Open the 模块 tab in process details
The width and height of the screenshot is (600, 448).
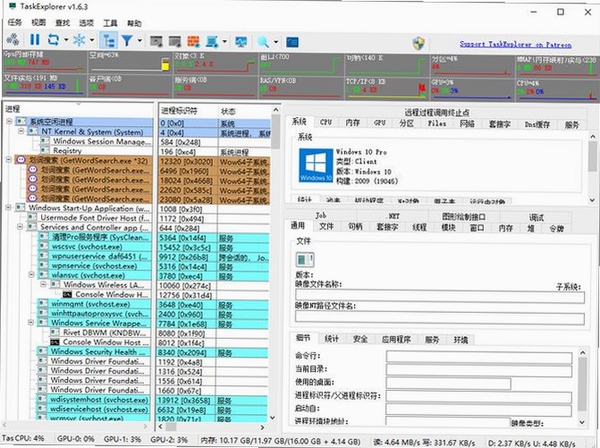[448, 227]
